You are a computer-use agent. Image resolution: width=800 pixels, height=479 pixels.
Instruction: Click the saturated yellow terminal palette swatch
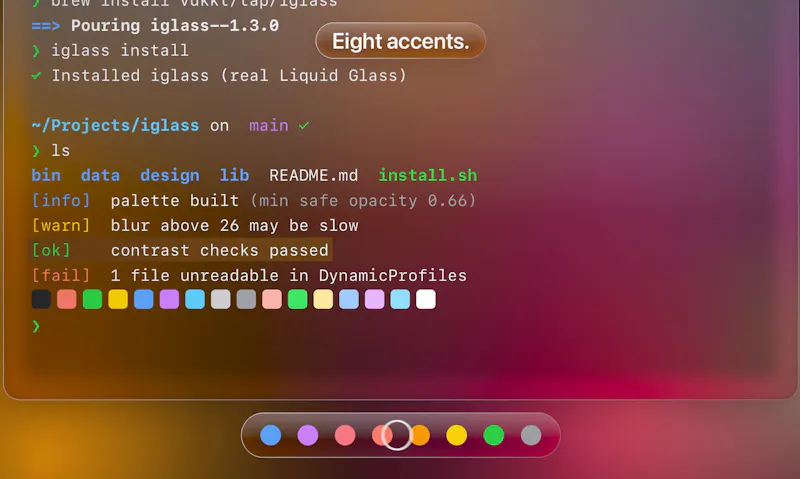pos(118,299)
